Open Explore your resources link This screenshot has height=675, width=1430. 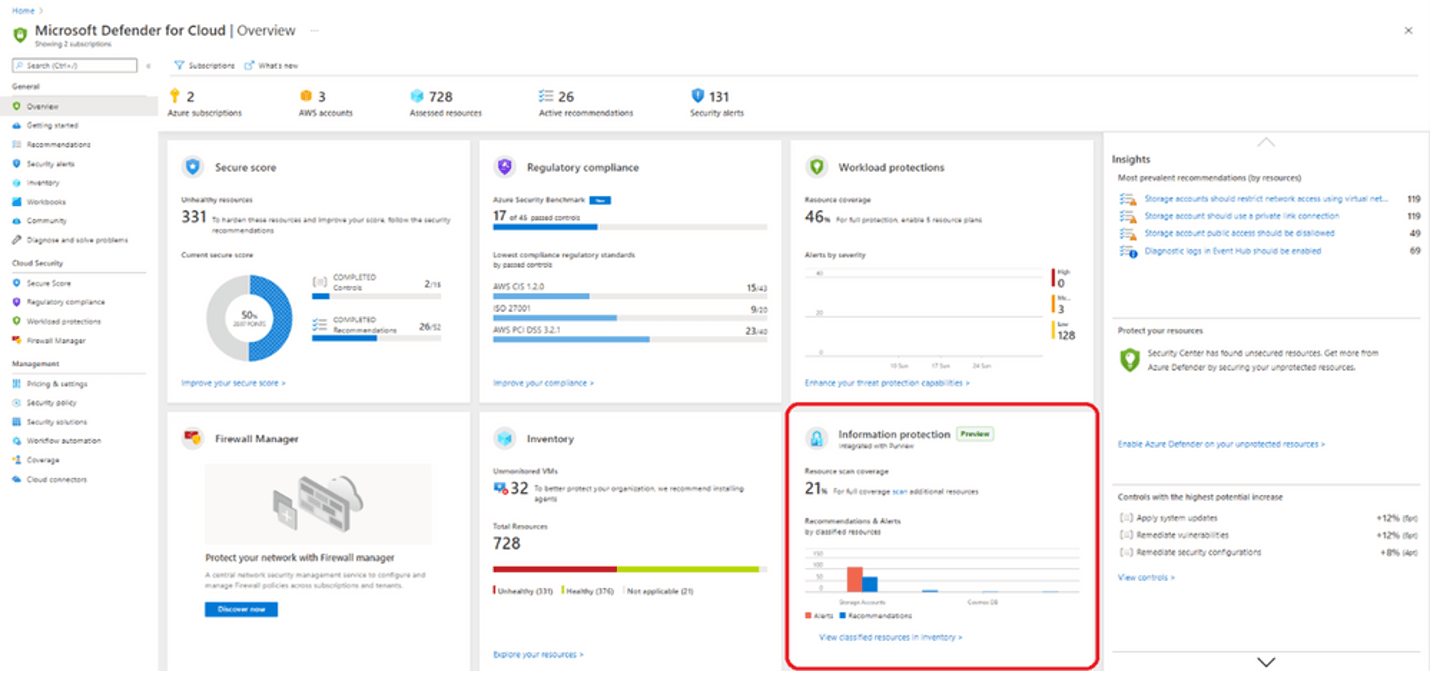pyautogui.click(x=538, y=654)
